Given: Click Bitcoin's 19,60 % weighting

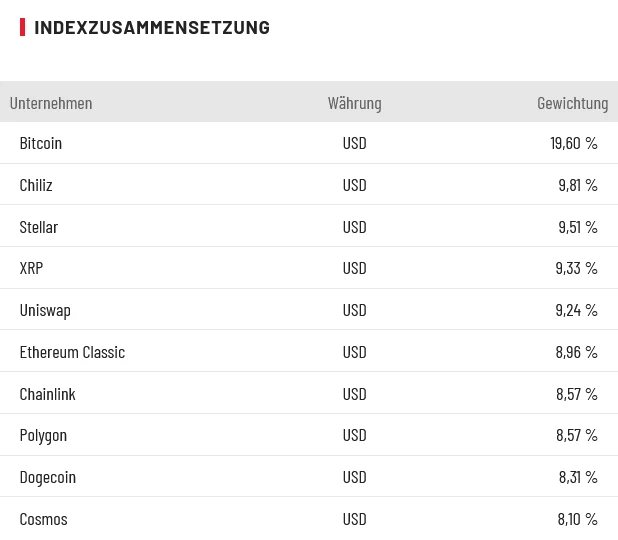Looking at the screenshot, I should [573, 143].
